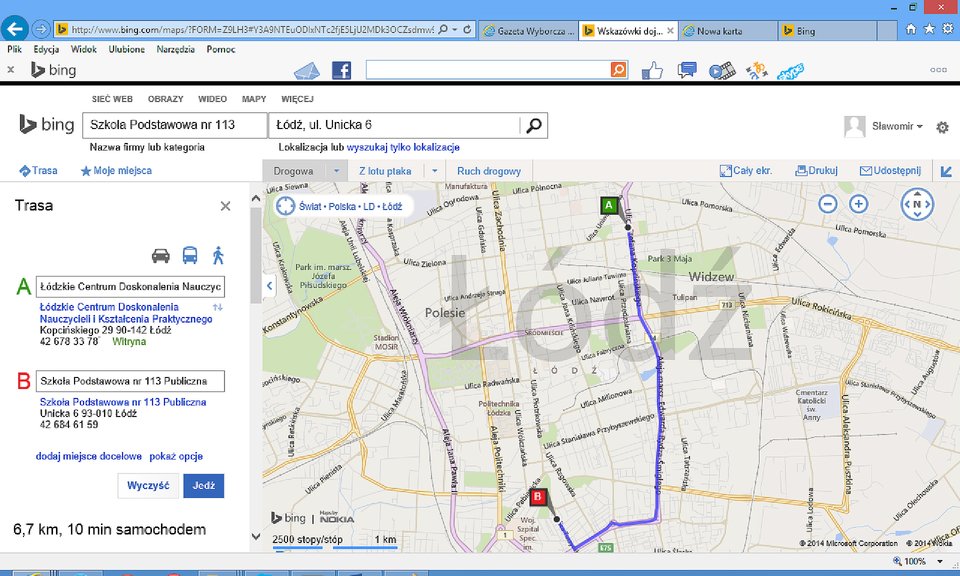Click the orange search button in Bing toolbar

(x=619, y=70)
